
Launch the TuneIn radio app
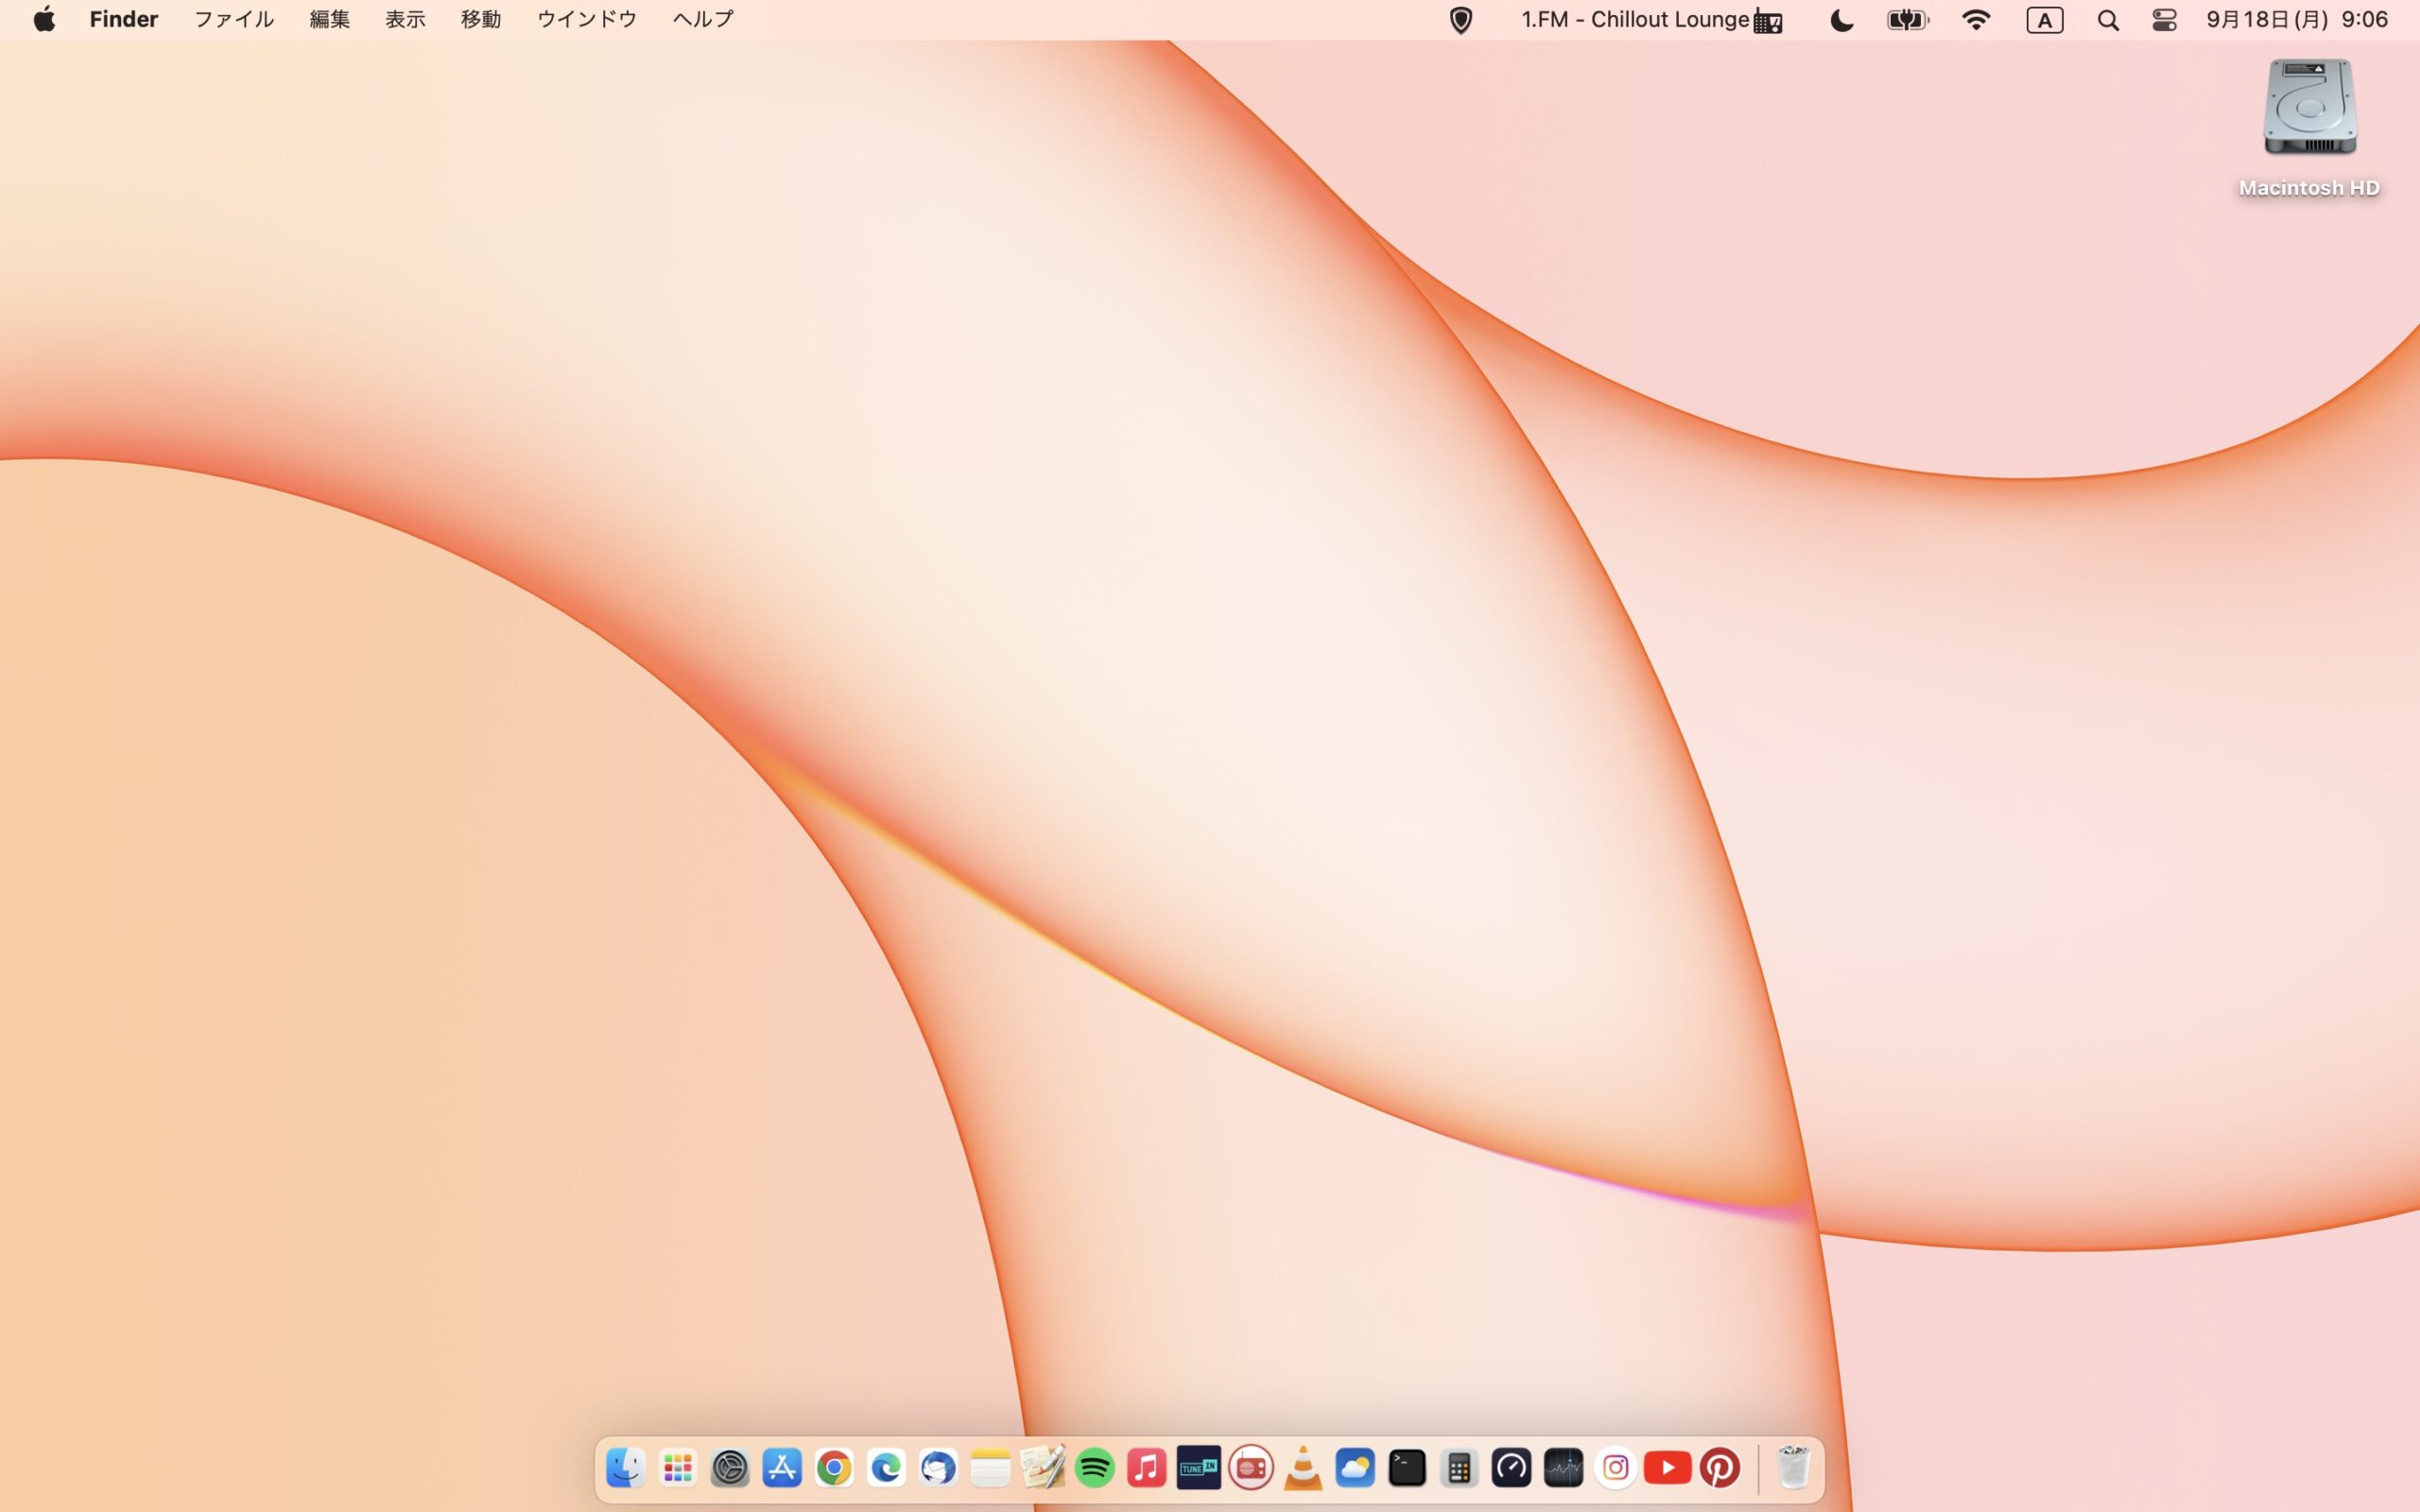1199,1467
